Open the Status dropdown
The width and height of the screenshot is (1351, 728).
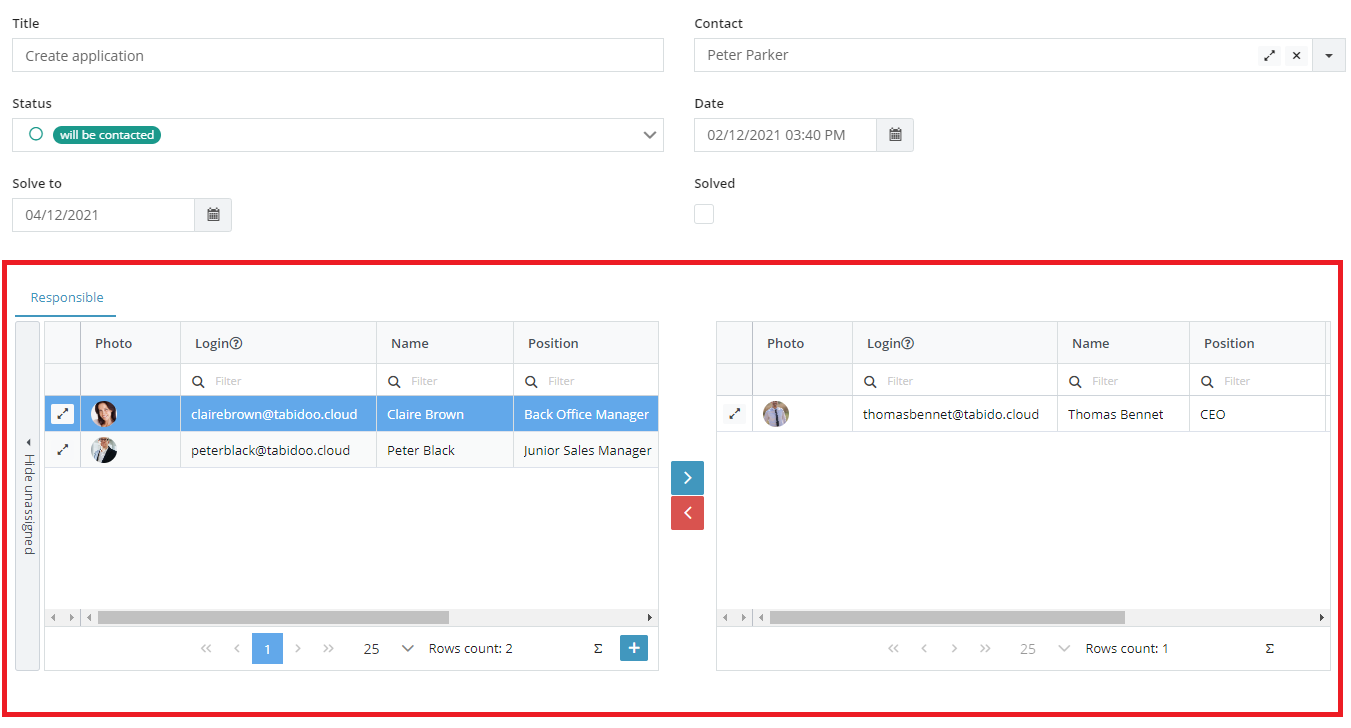[x=650, y=135]
